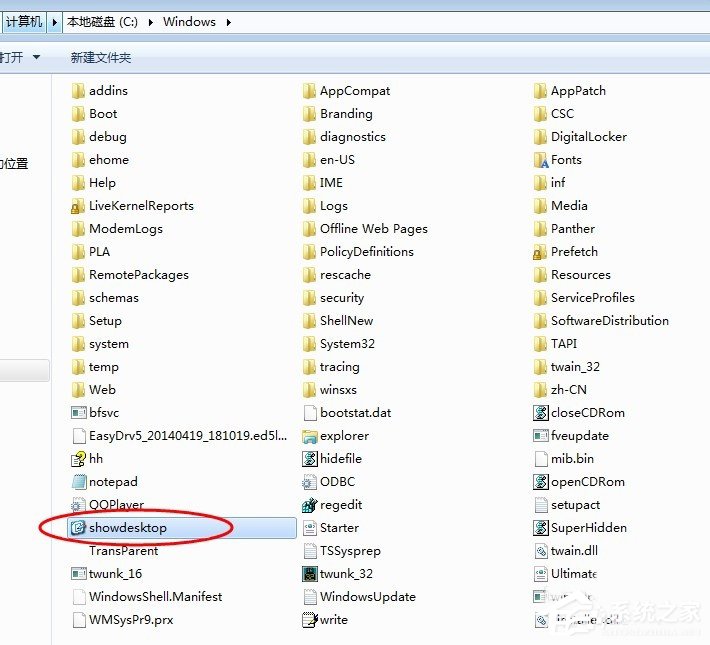Screen dimensions: 710x645
Task: Select the bootstat.dat file name
Action: click(355, 413)
